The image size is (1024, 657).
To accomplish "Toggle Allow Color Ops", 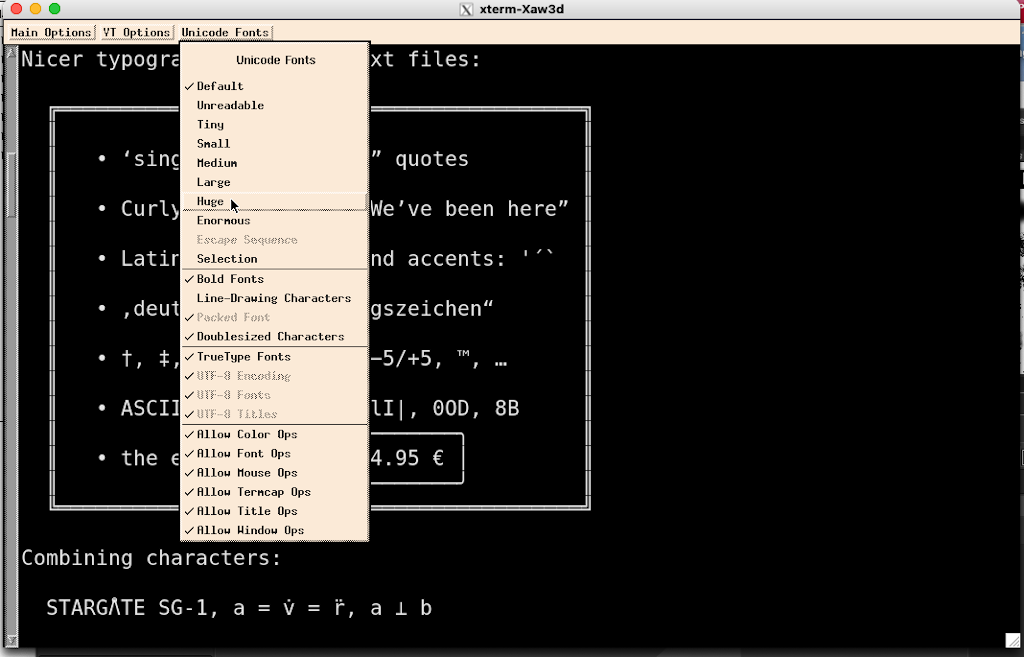I will click(x=247, y=435).
